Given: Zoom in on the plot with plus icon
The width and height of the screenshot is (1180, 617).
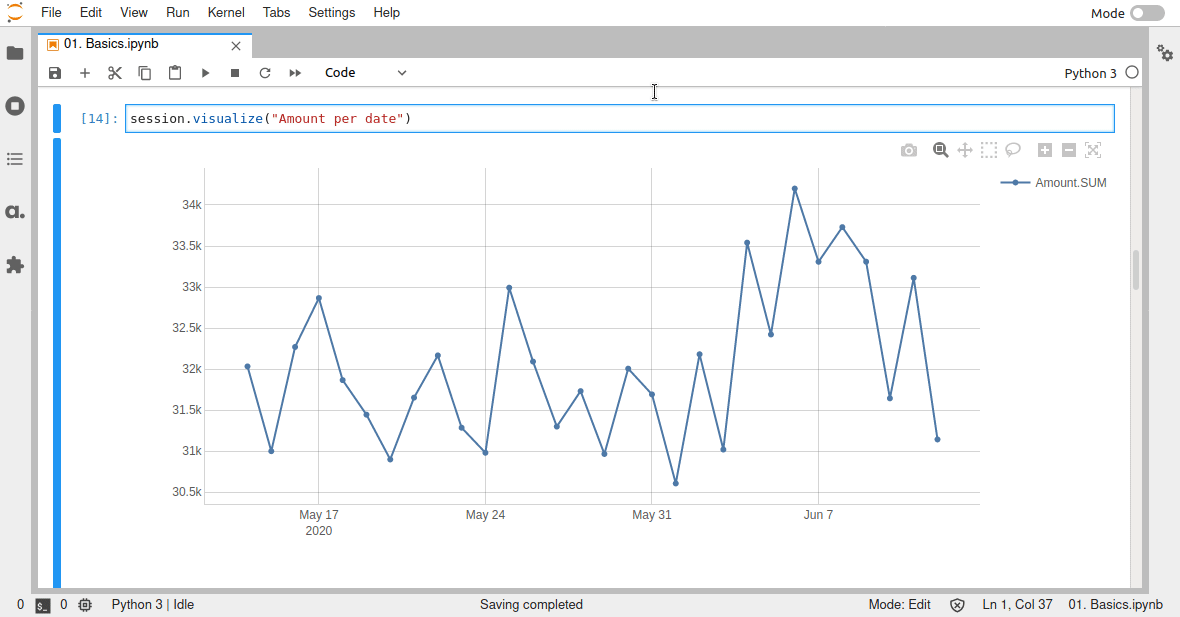Looking at the screenshot, I should click(x=1045, y=150).
